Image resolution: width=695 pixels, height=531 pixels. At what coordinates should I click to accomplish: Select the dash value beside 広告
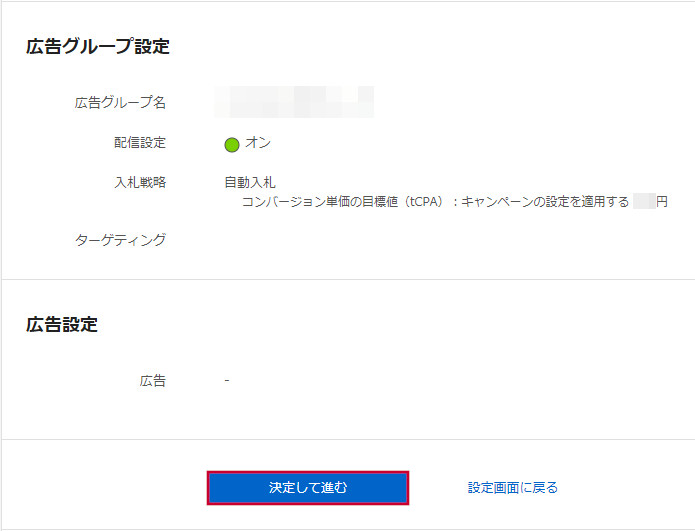tap(227, 380)
